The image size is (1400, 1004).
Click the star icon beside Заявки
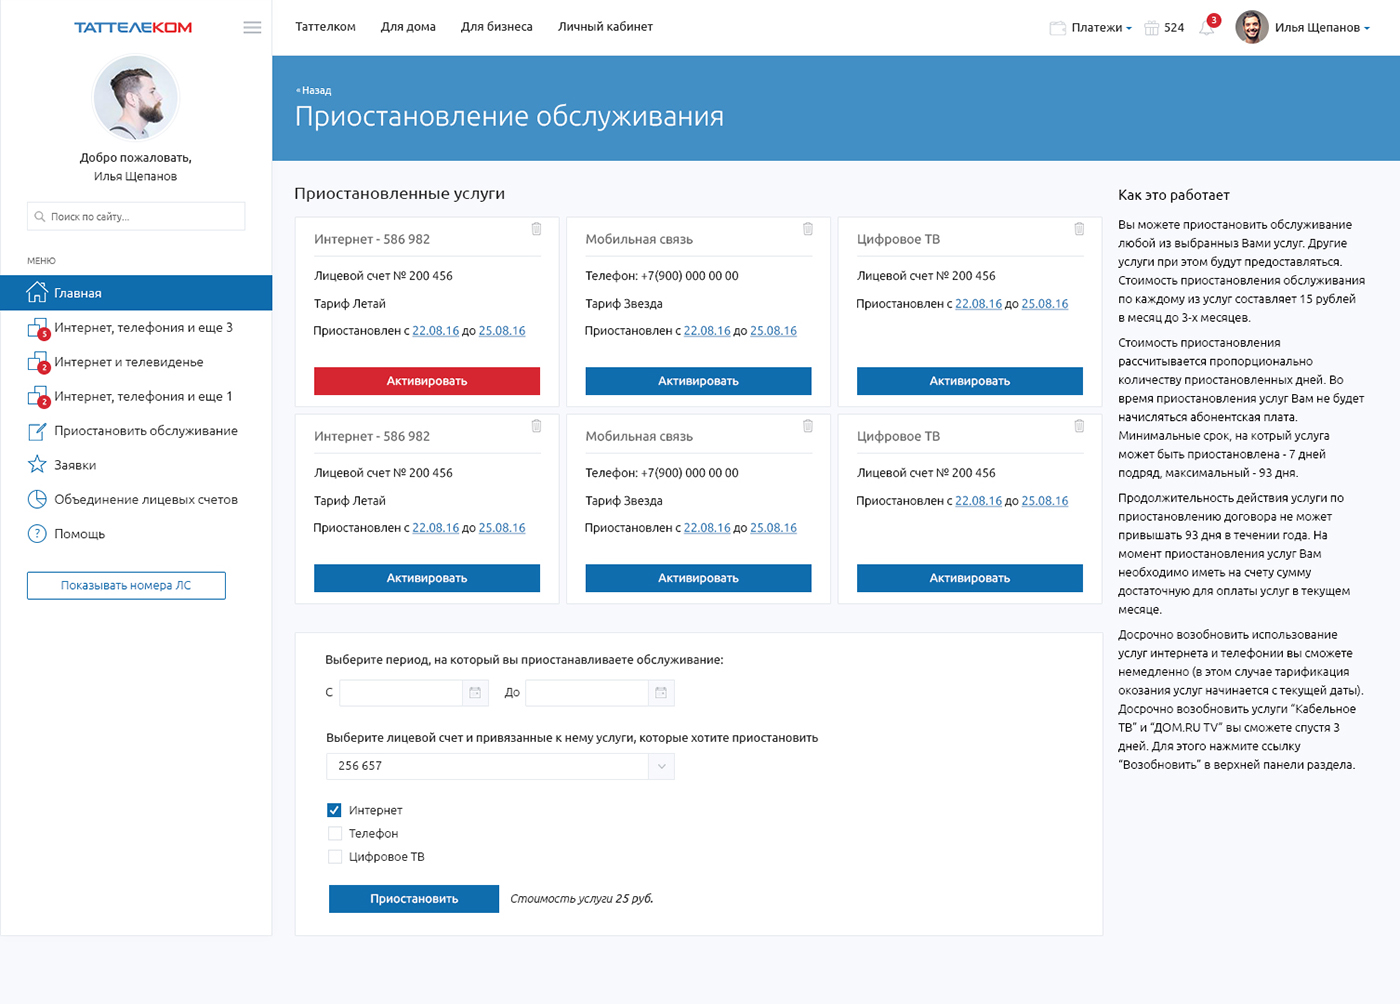point(37,465)
